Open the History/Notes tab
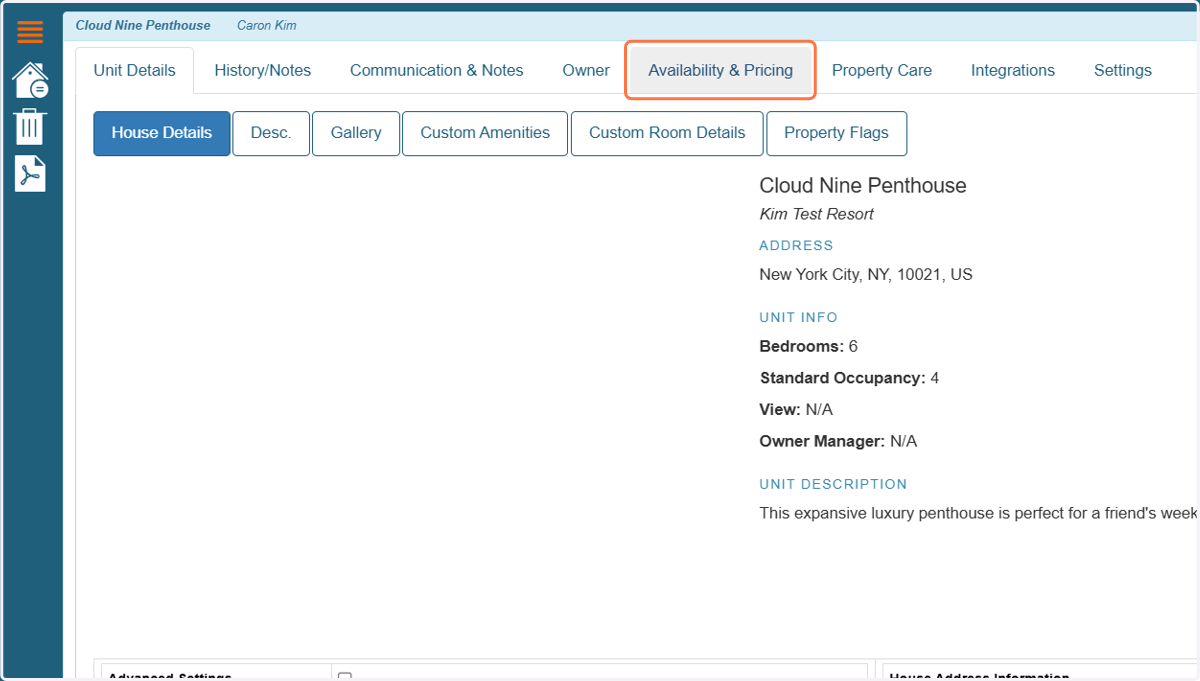Screen dimensions: 1200x681 pos(263,70)
